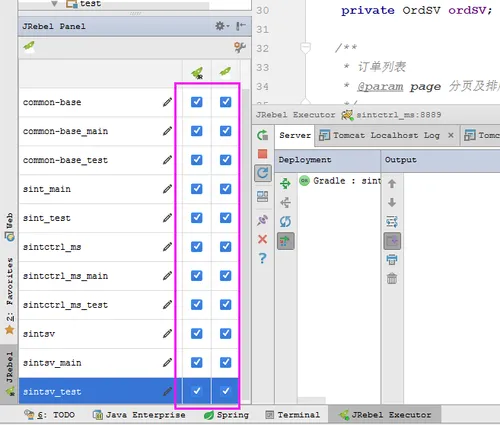The height and width of the screenshot is (425, 500).
Task: Edit sint_main with the pencil icon
Action: click(167, 189)
